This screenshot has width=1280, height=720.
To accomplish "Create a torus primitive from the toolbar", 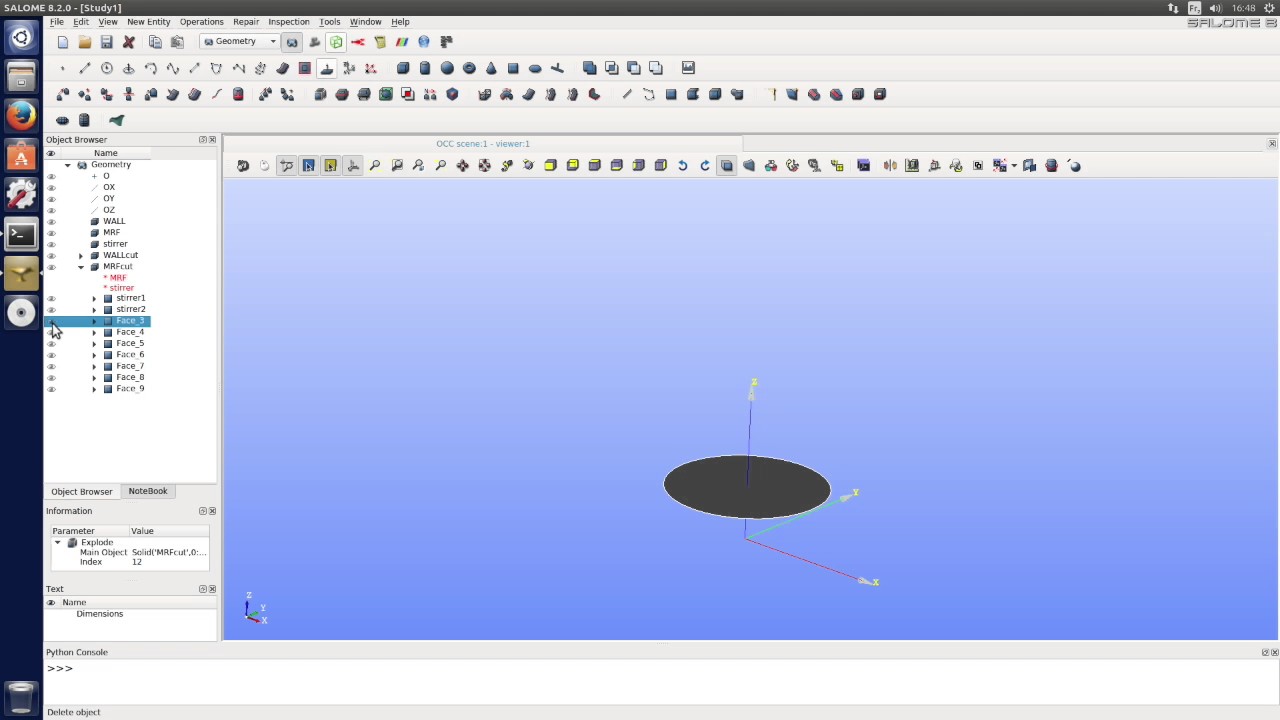I will click(x=469, y=68).
